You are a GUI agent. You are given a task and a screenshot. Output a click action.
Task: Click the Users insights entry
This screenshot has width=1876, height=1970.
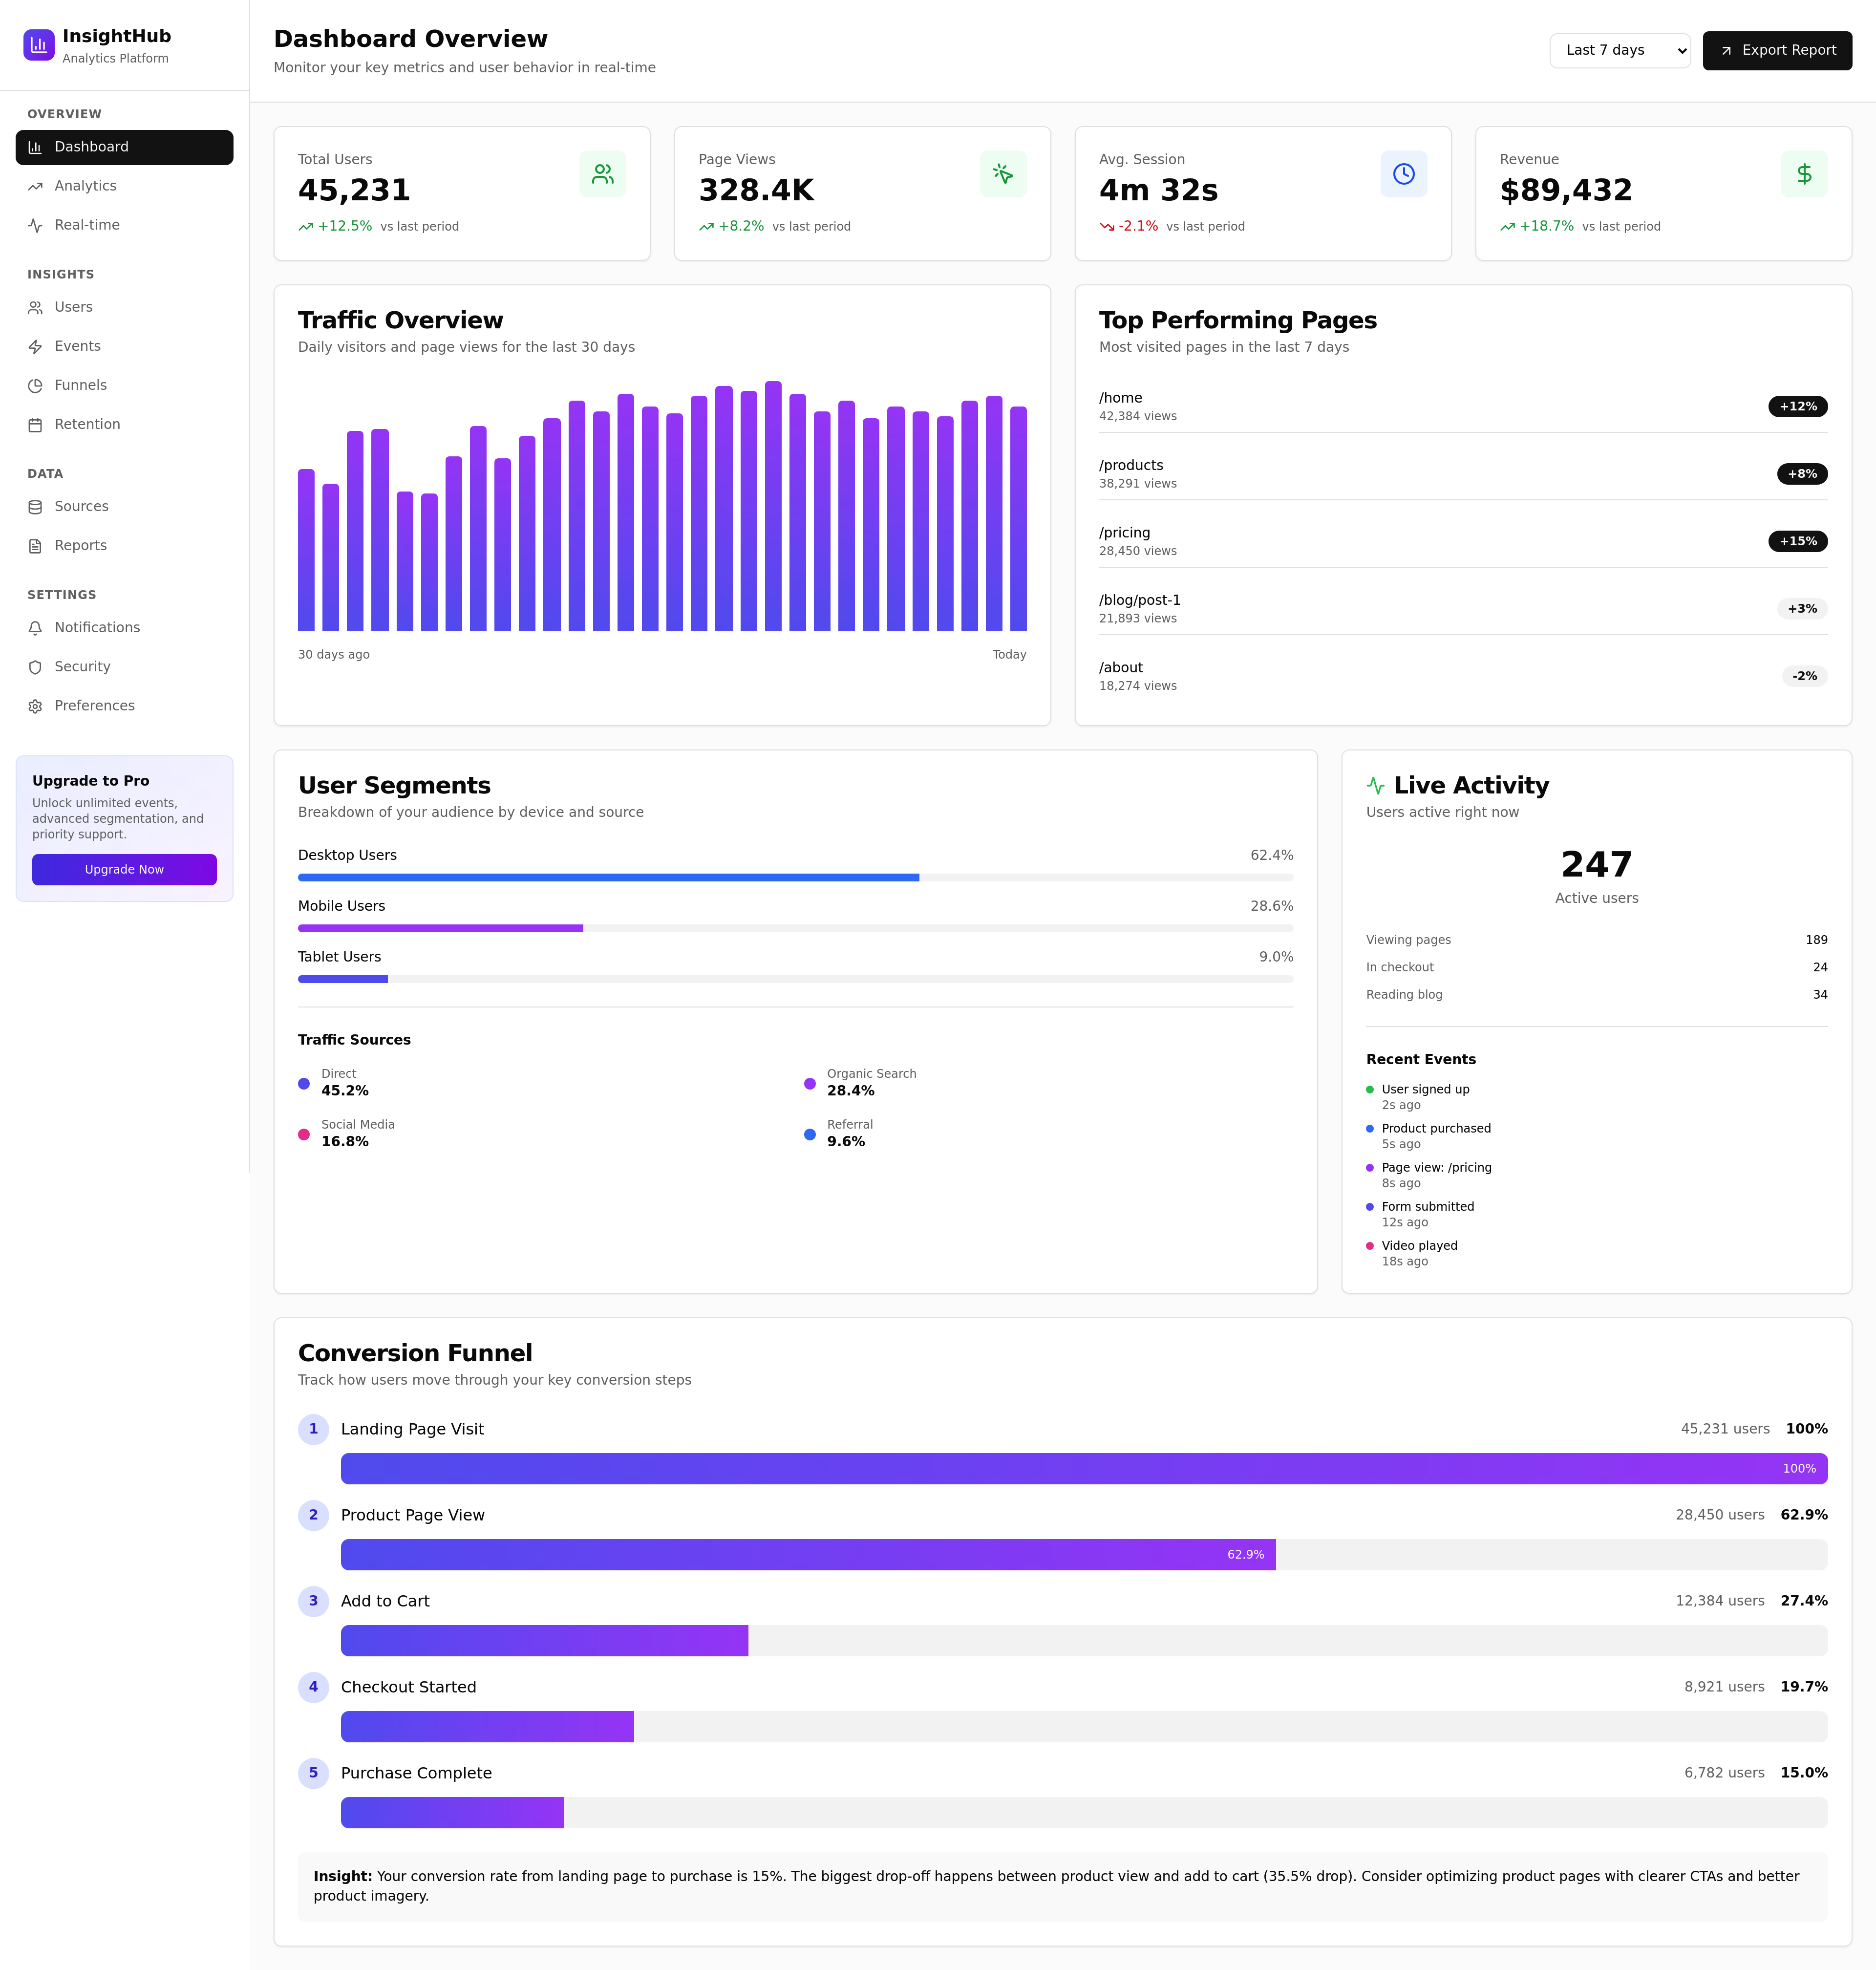click(73, 307)
